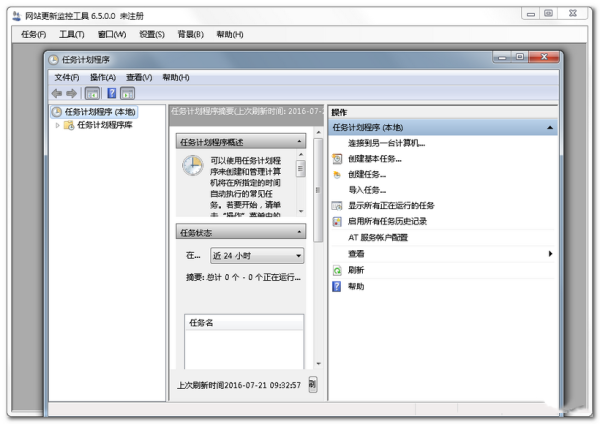Click 摘要: 总计 0 个 summary text
This screenshot has height=424, width=600.
[x=243, y=277]
